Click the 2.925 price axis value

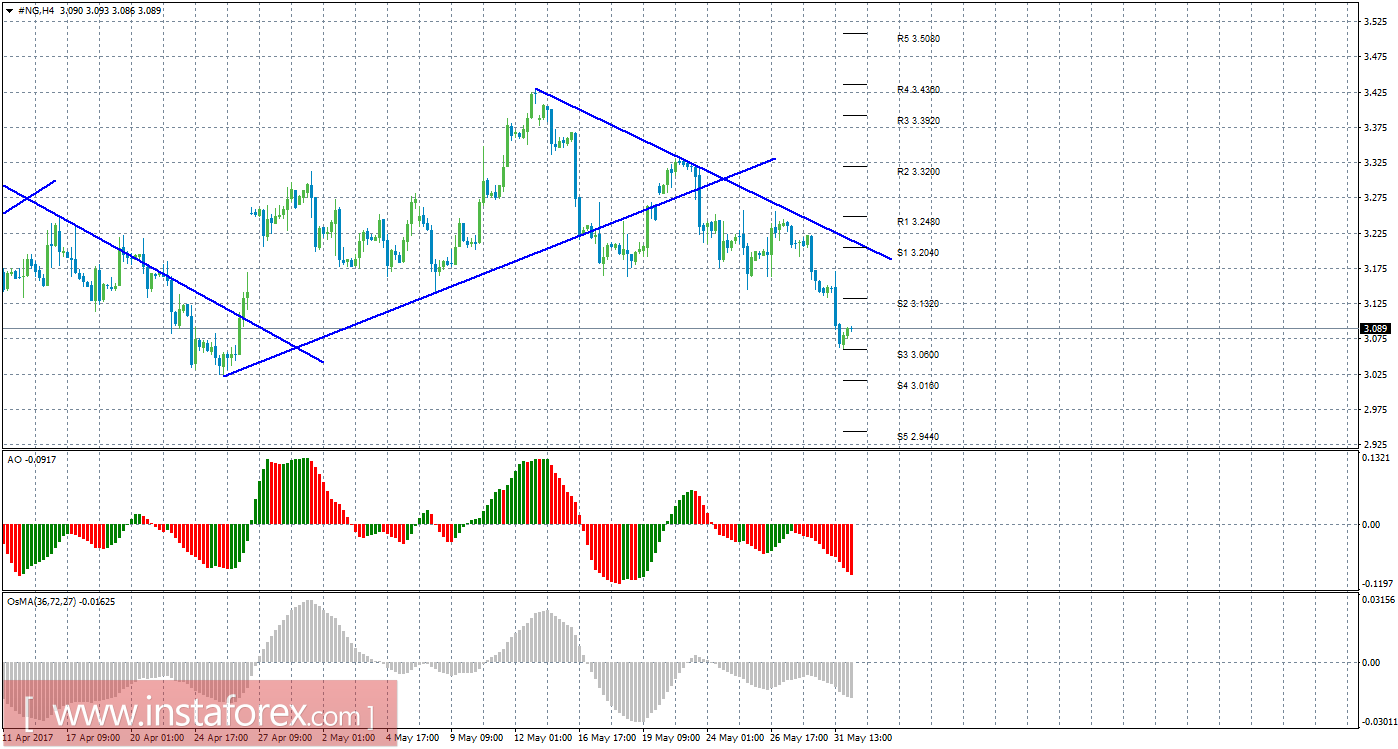(x=1374, y=444)
